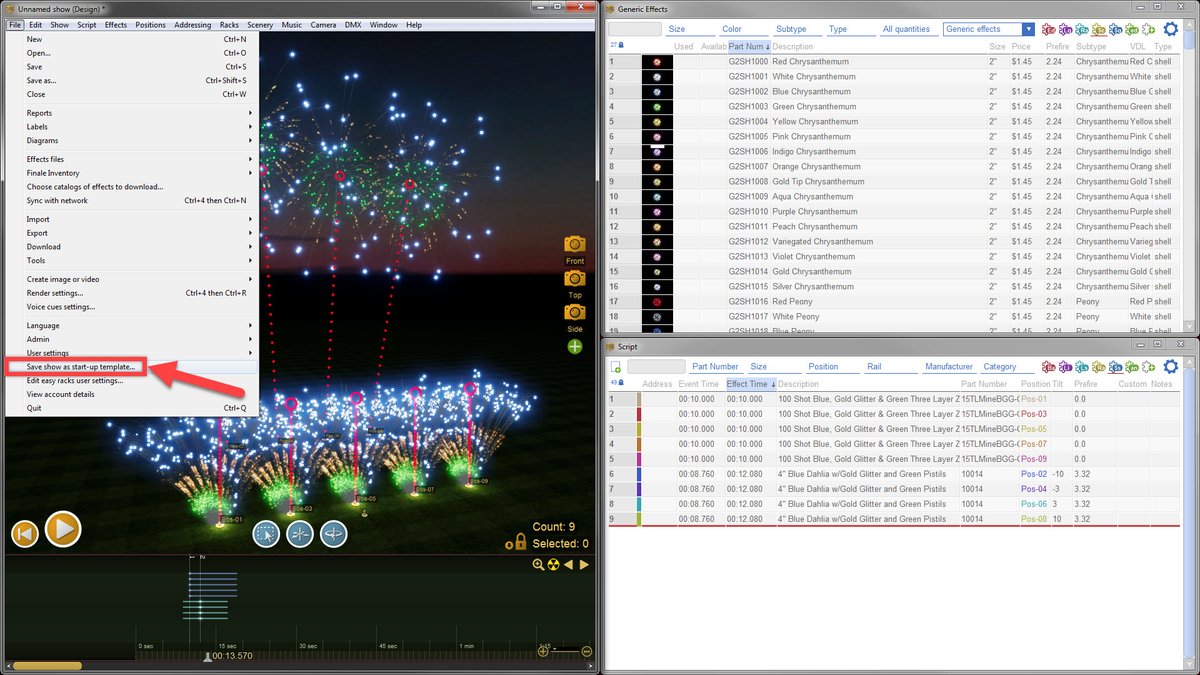The image size is (1200, 675).
Task: Click the All quantities filter button
Action: point(906,29)
